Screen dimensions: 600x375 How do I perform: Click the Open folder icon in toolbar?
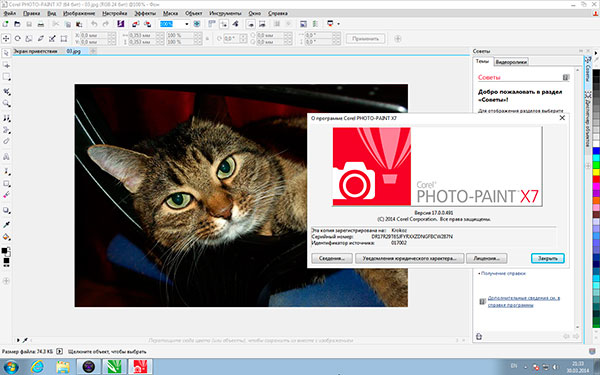pos(17,24)
